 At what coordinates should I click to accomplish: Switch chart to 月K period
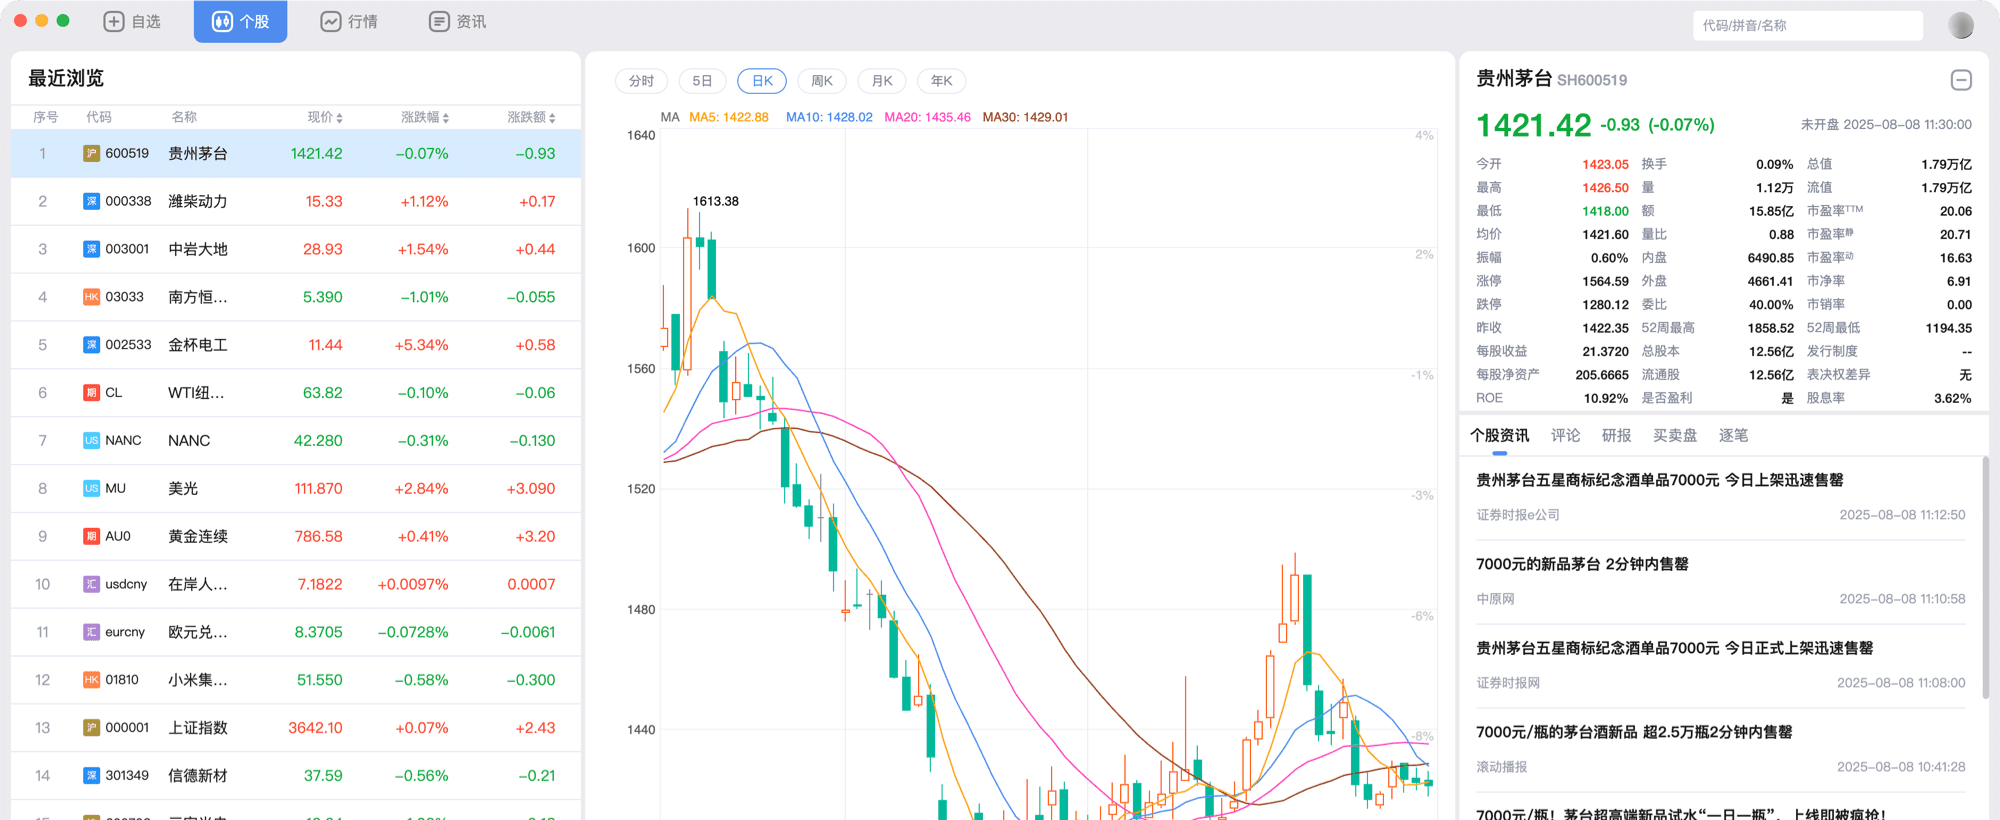(x=882, y=81)
